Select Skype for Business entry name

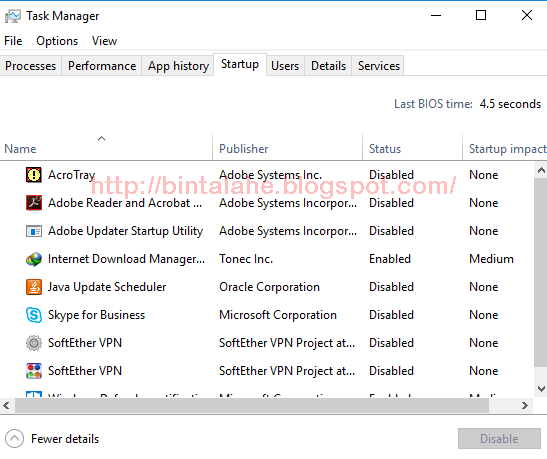click(x=96, y=315)
